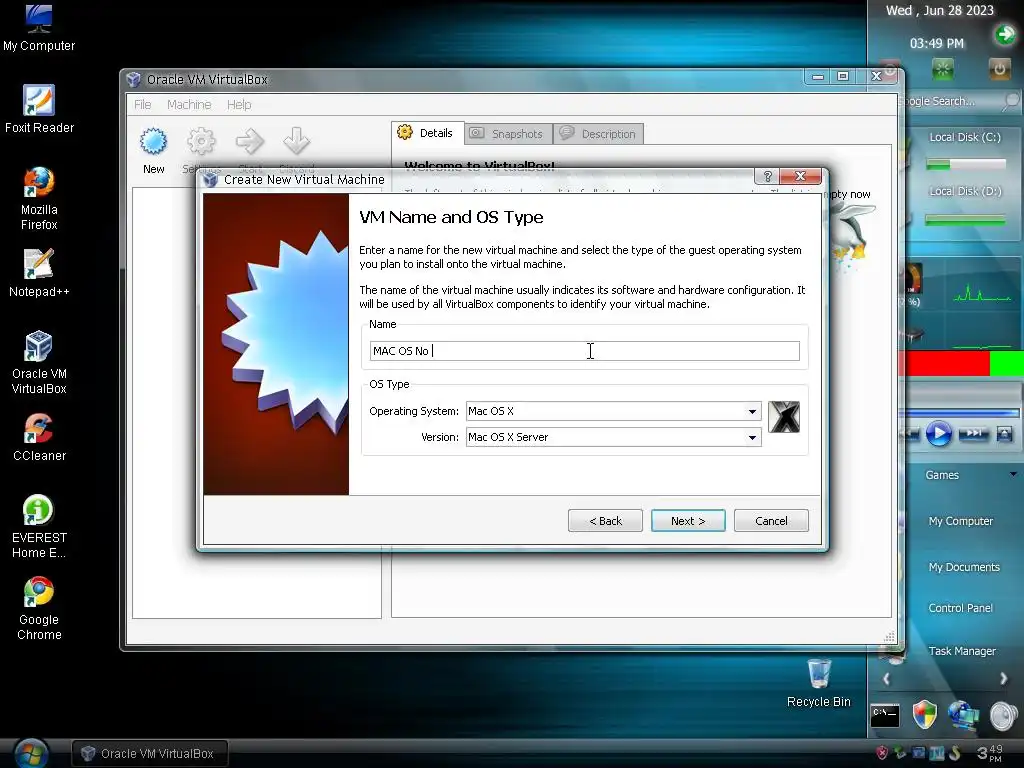Screen dimensions: 1024x768
Task: Click the < Back button
Action: [605, 521]
